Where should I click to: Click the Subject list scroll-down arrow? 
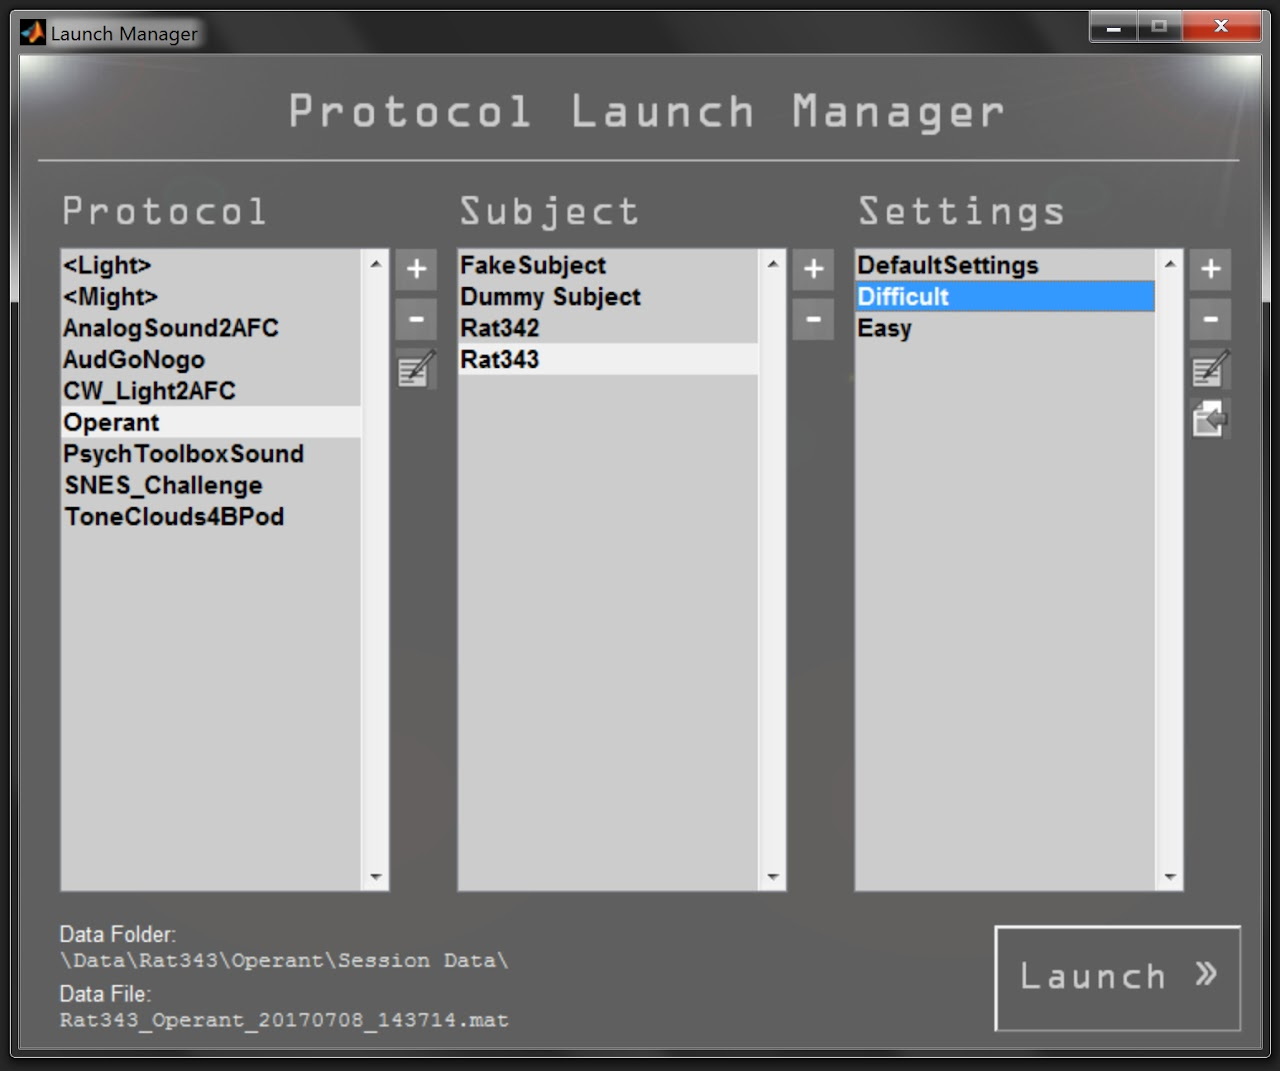point(772,877)
